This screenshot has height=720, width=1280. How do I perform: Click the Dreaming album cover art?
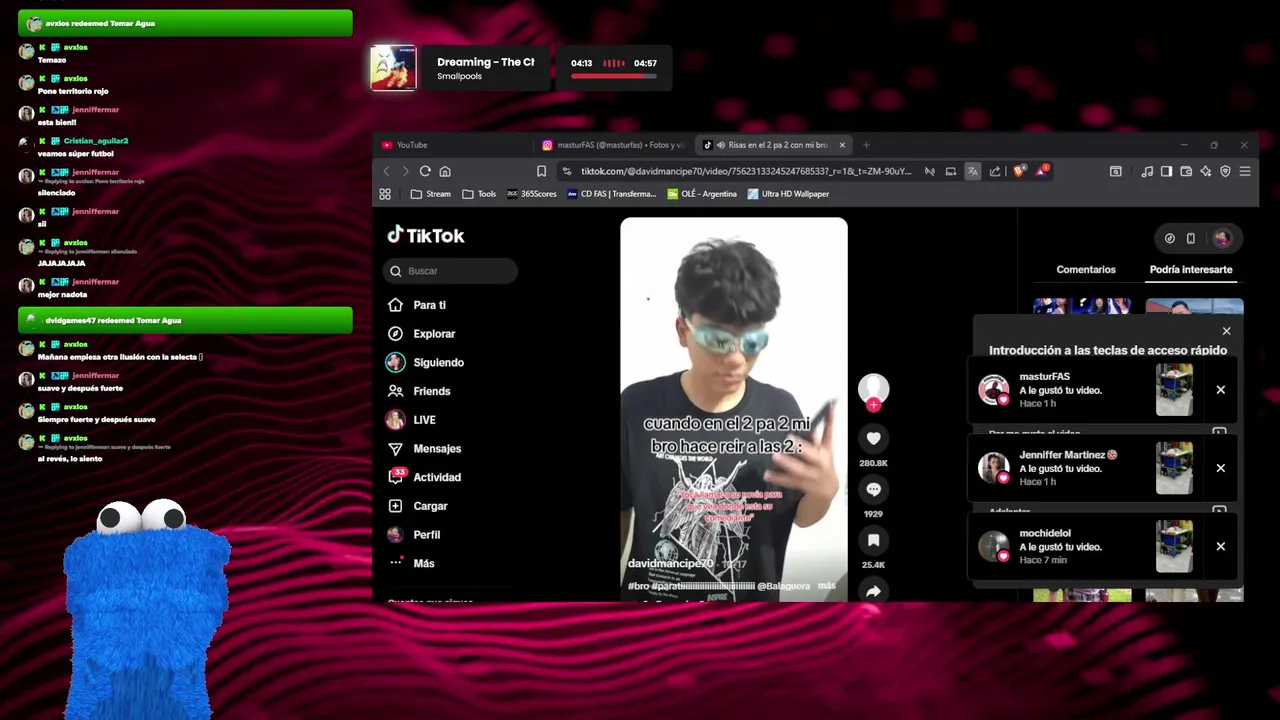pos(393,68)
